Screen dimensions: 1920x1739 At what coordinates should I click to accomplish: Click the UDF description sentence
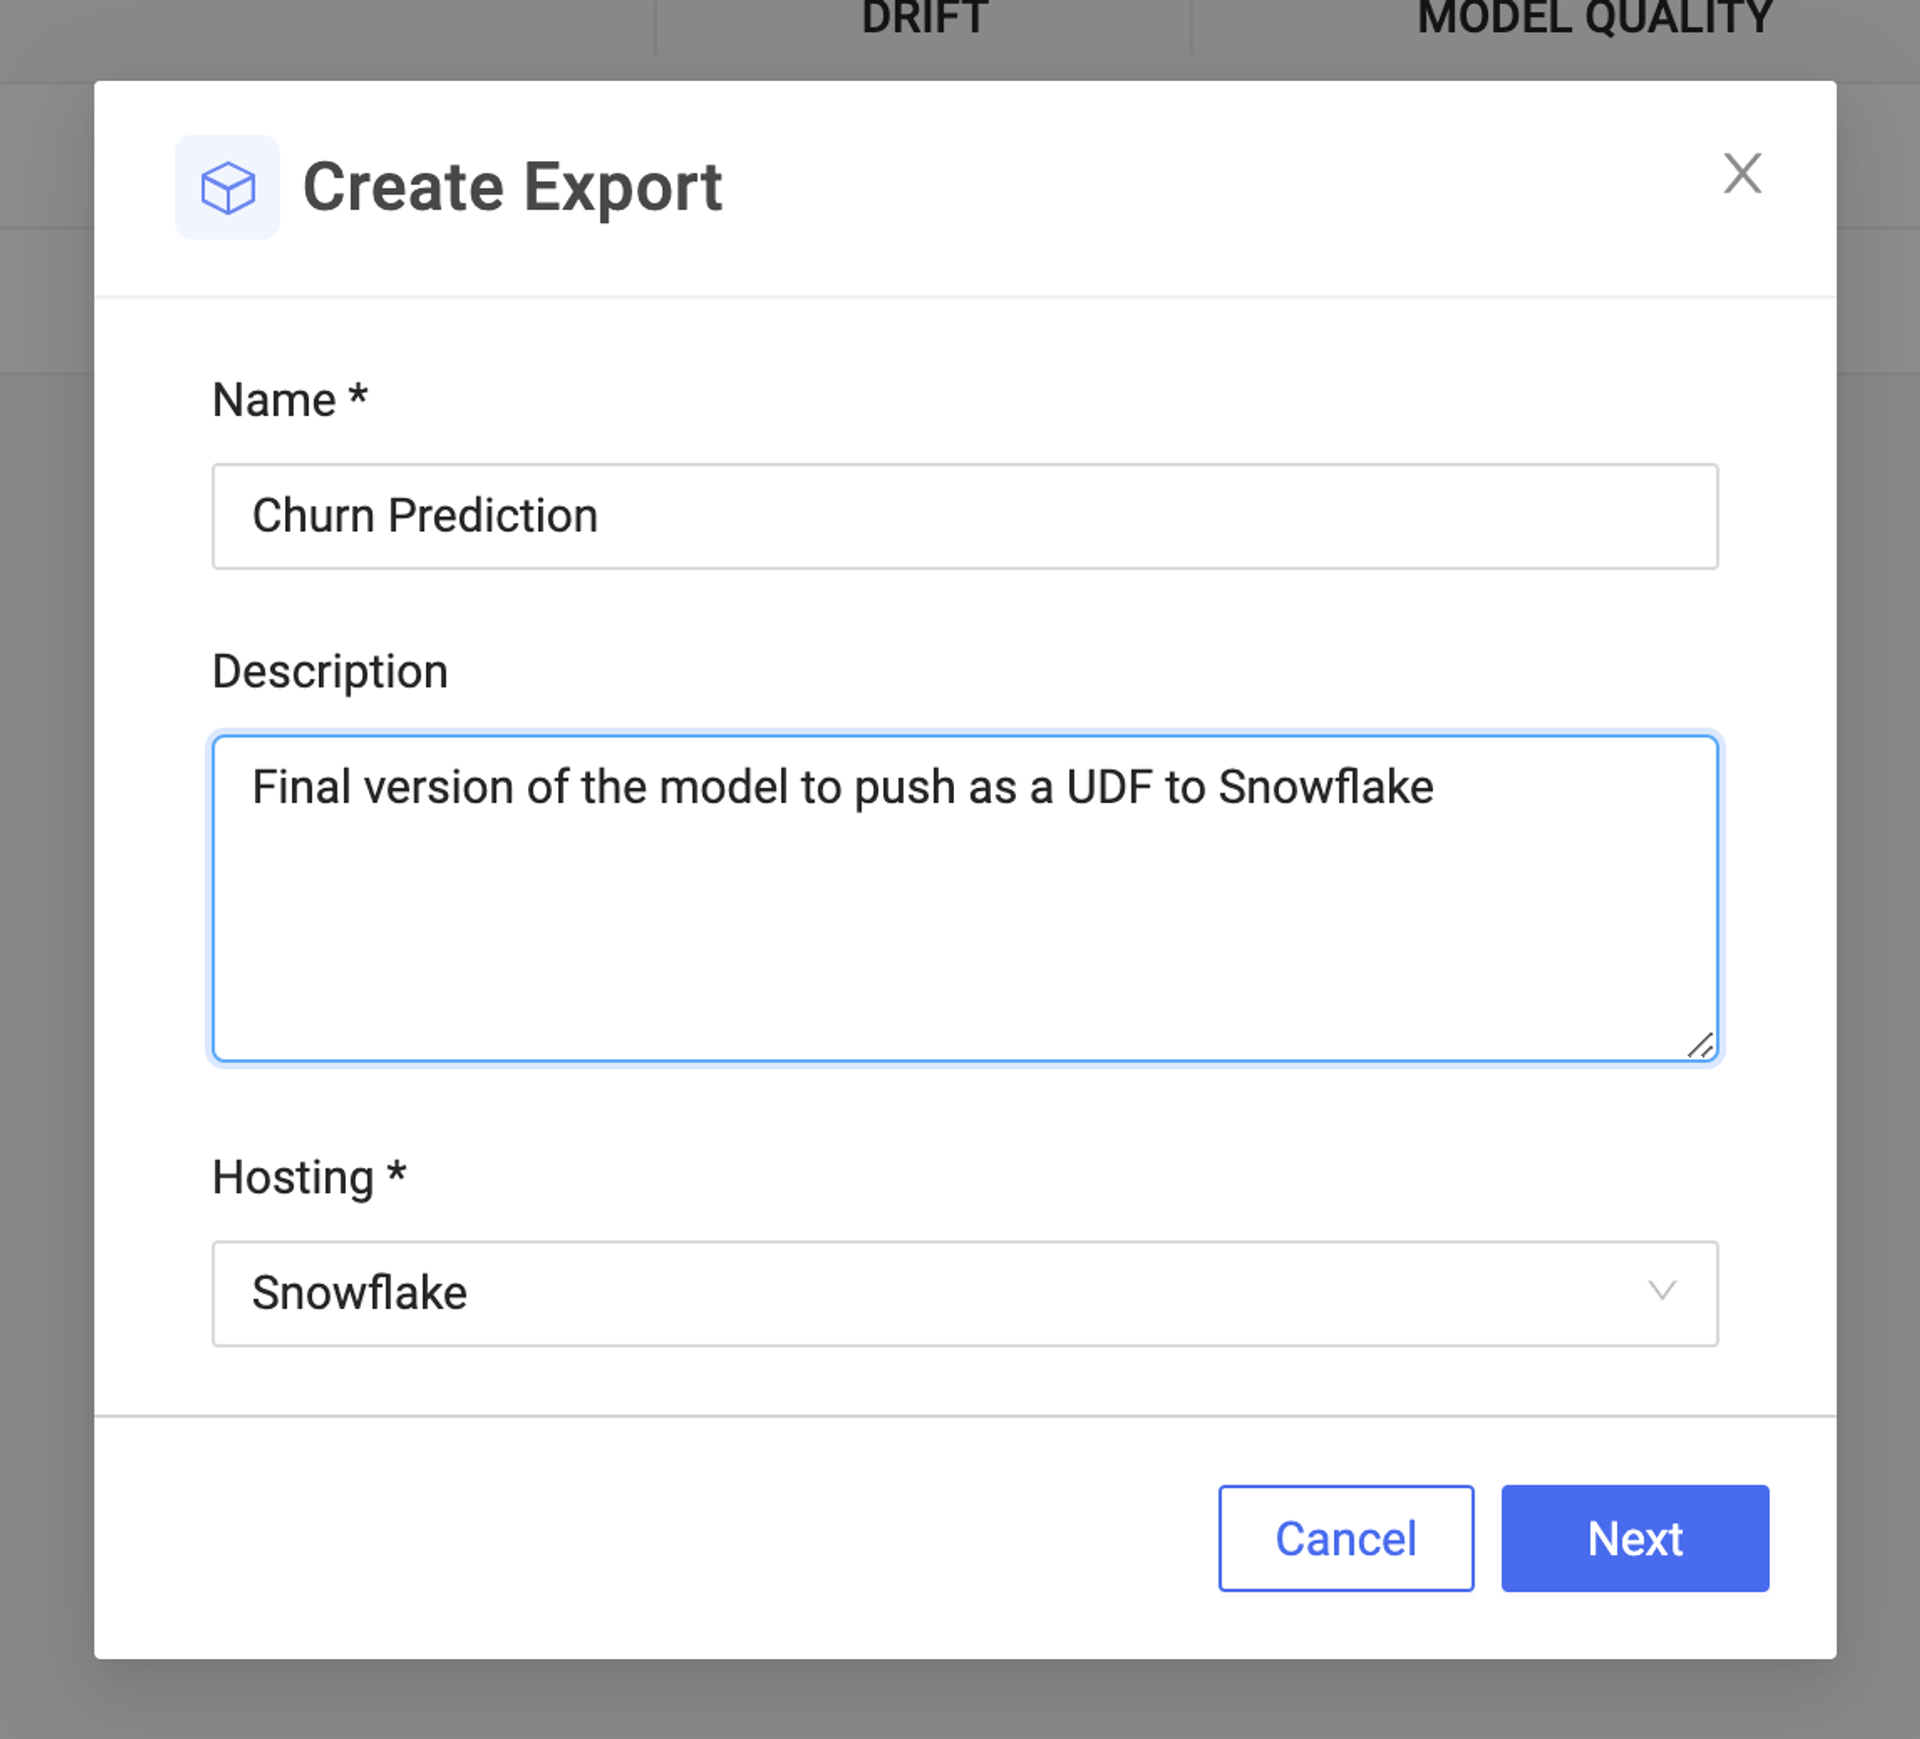coord(843,787)
